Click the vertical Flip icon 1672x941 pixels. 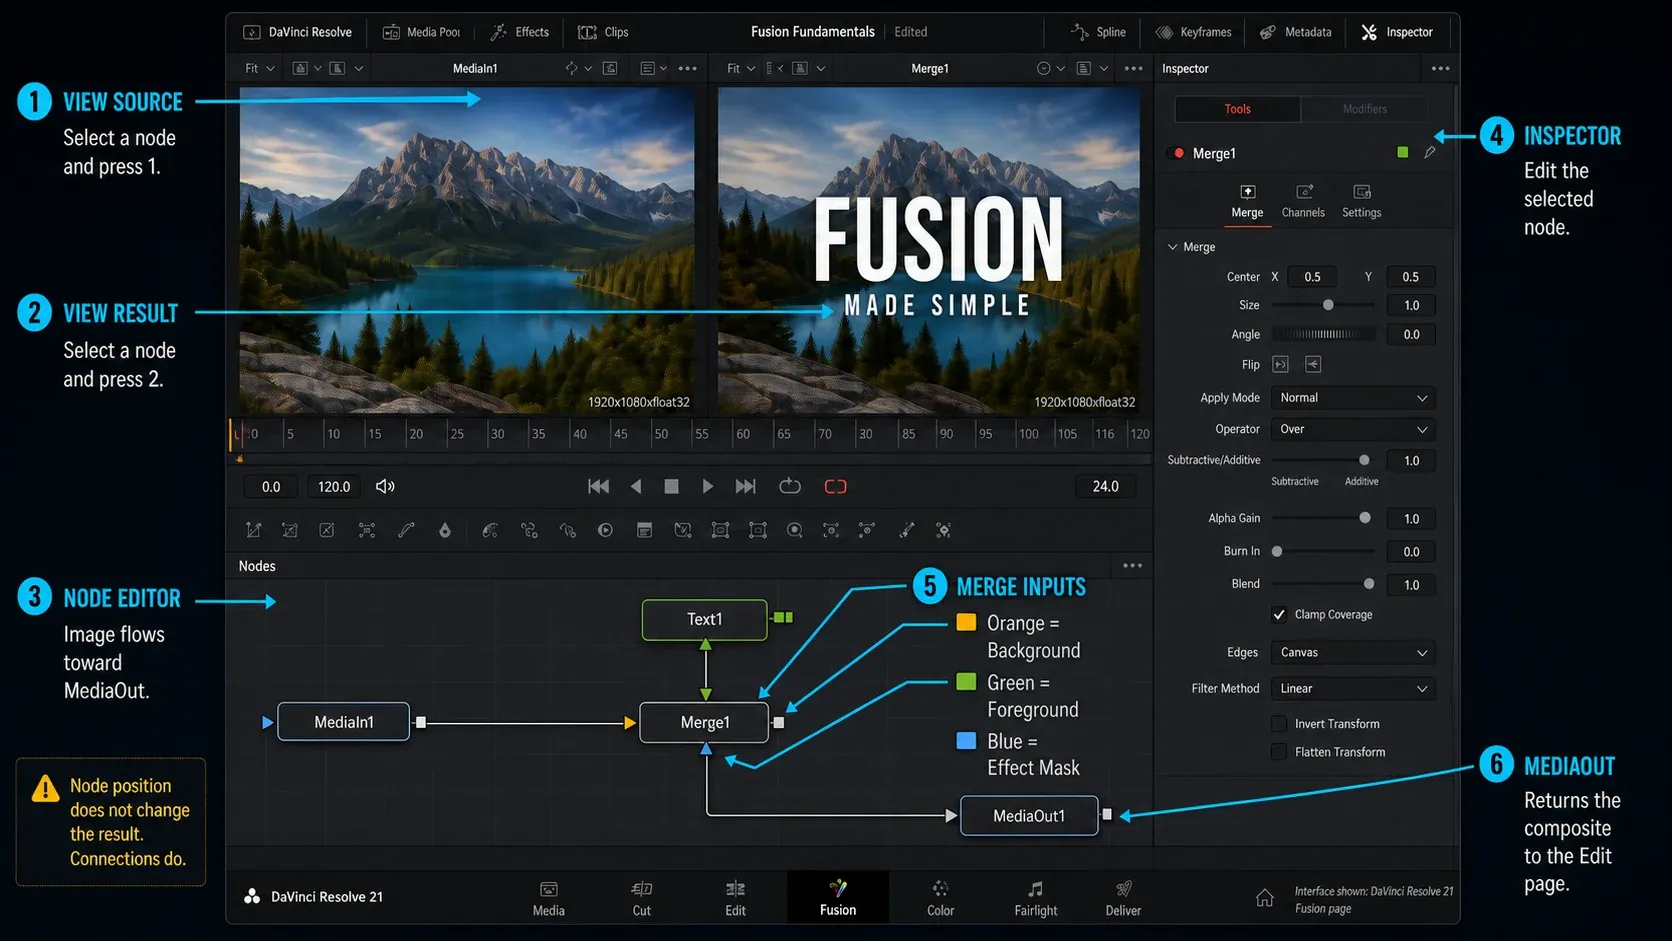[x=1313, y=364]
